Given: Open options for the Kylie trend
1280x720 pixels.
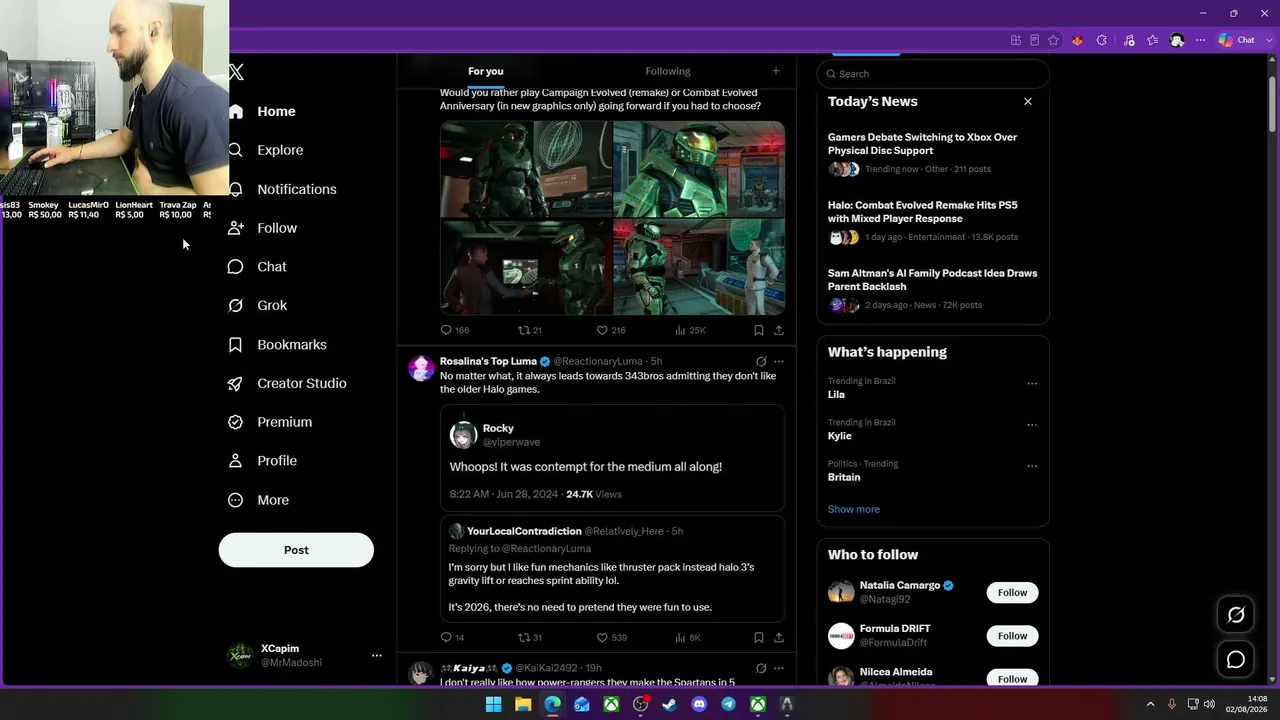Looking at the screenshot, I should pyautogui.click(x=1032, y=424).
